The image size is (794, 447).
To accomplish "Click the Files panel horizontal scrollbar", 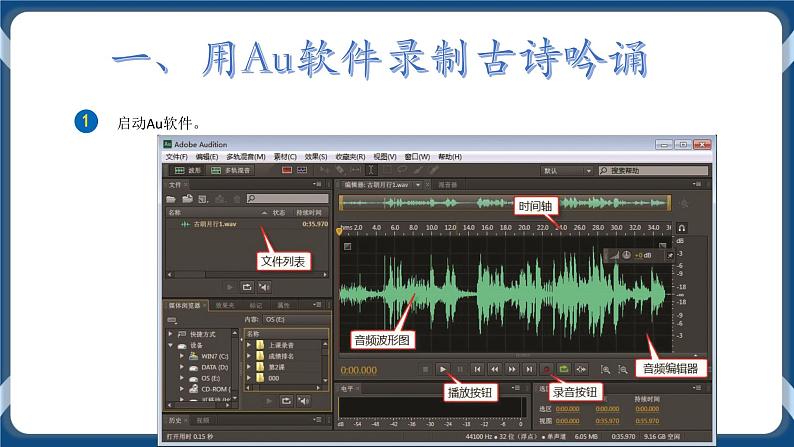I will click(x=247, y=274).
